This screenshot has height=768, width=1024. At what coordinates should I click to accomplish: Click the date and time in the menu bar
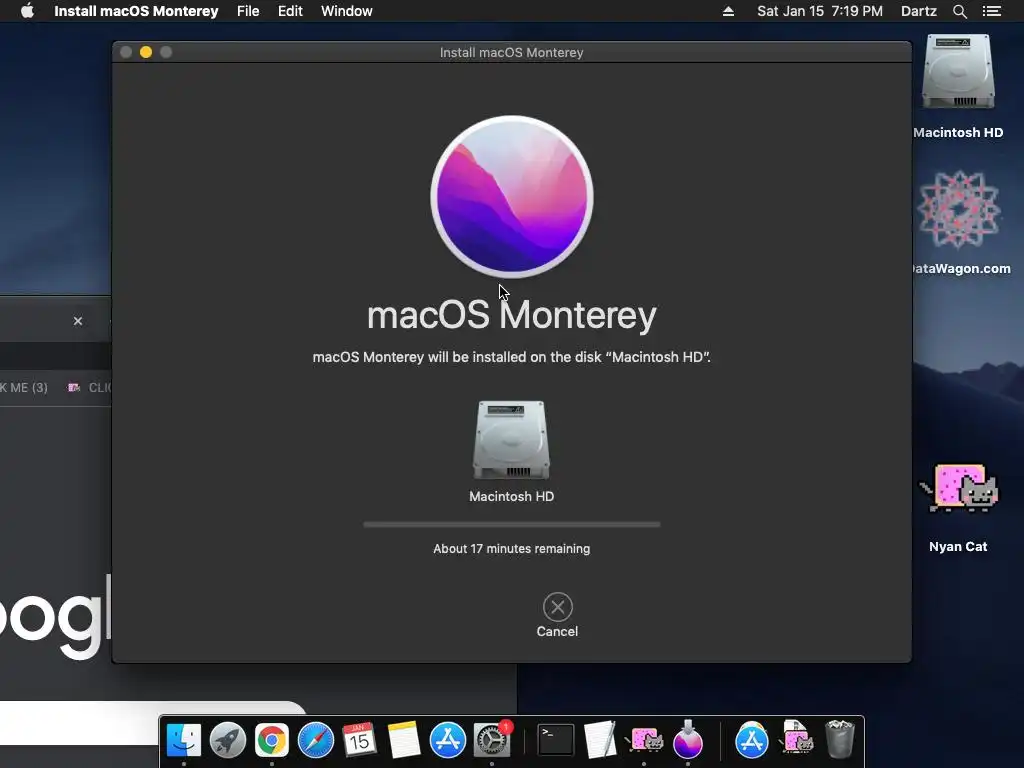(x=820, y=11)
